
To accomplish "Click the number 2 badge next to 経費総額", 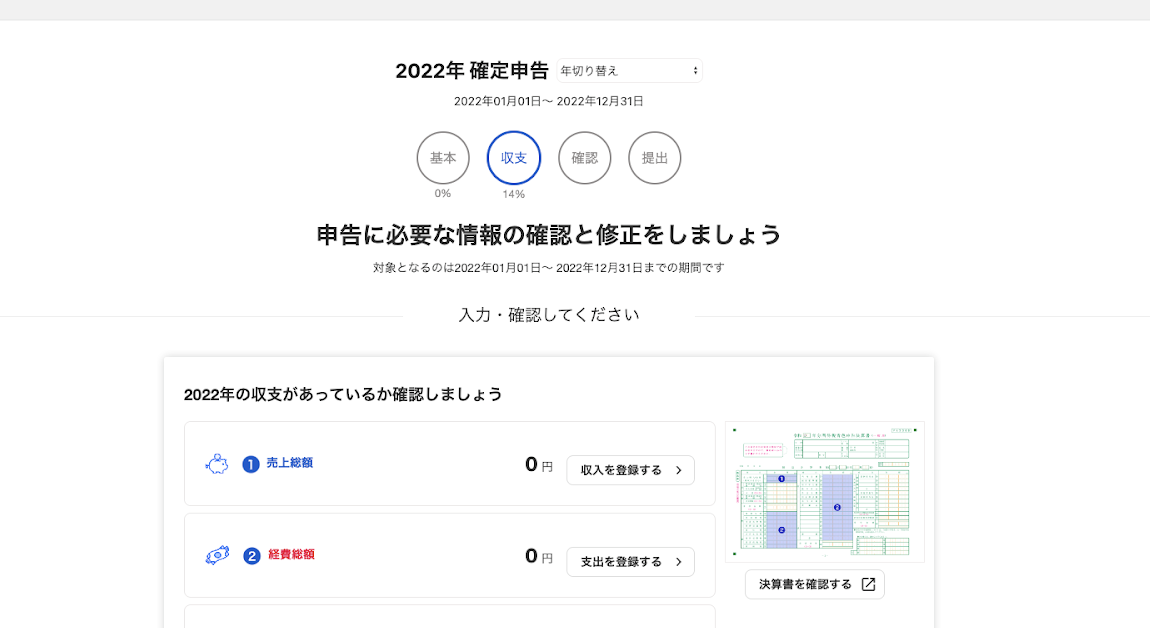I will pyautogui.click(x=252, y=556).
